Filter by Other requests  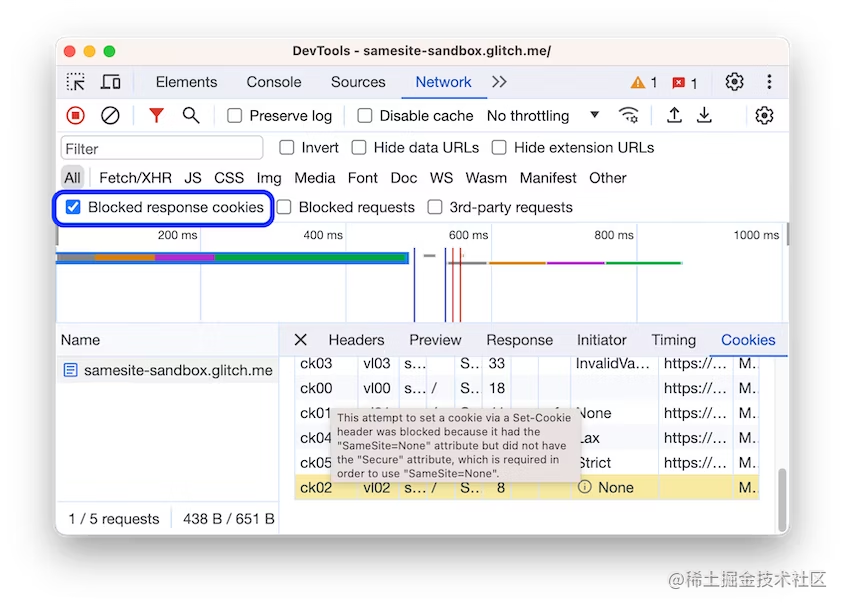coord(607,178)
